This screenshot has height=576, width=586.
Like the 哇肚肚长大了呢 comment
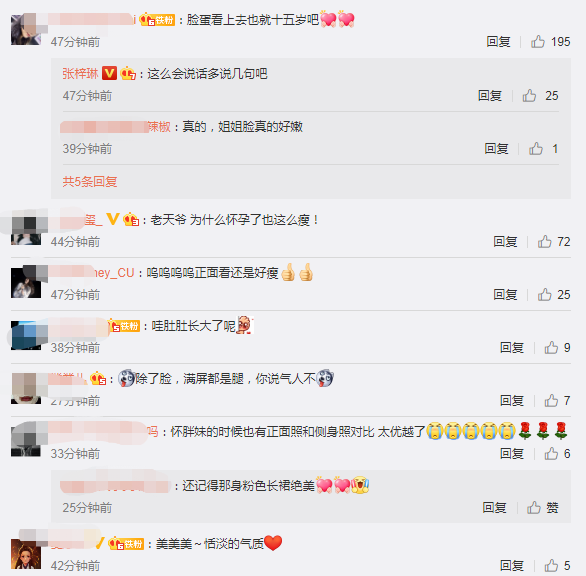[557, 348]
